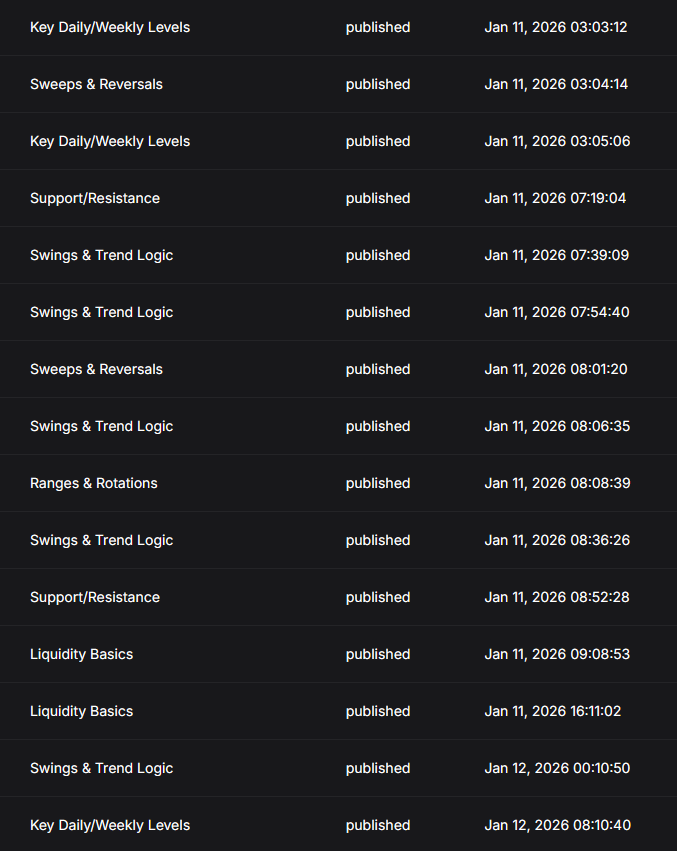
Task: Click timestamp Jan 11, 2026 03:05:06
Action: pos(557,141)
